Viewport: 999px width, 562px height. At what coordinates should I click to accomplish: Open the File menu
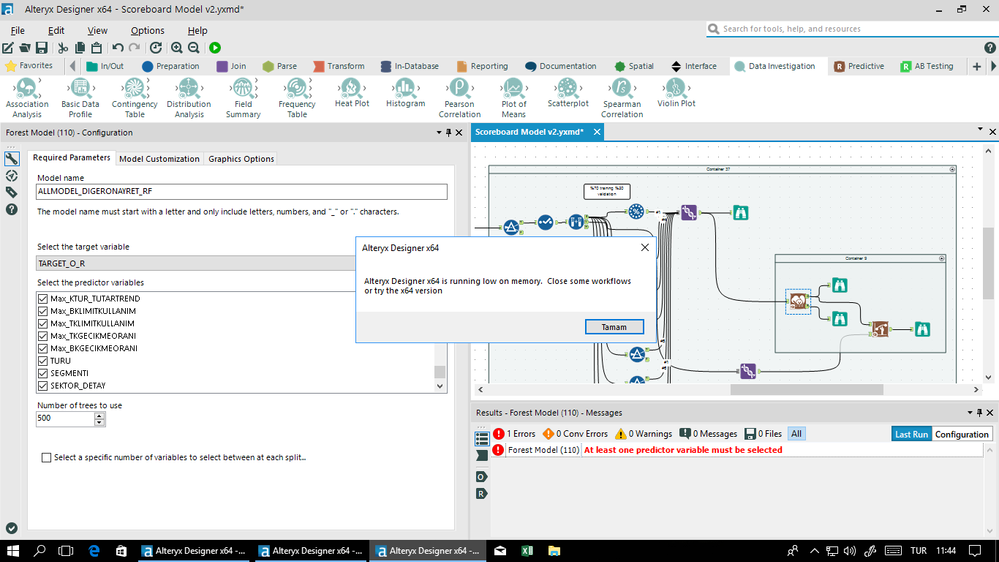17,31
